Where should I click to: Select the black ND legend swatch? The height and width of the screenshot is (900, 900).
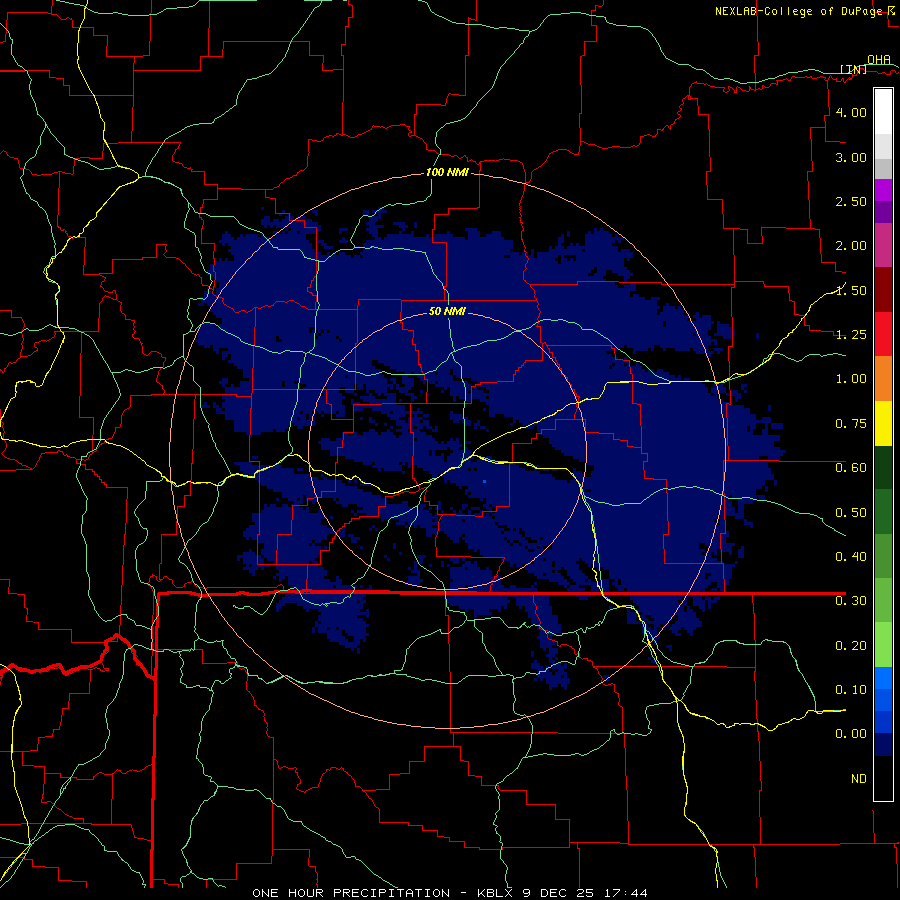tap(883, 778)
